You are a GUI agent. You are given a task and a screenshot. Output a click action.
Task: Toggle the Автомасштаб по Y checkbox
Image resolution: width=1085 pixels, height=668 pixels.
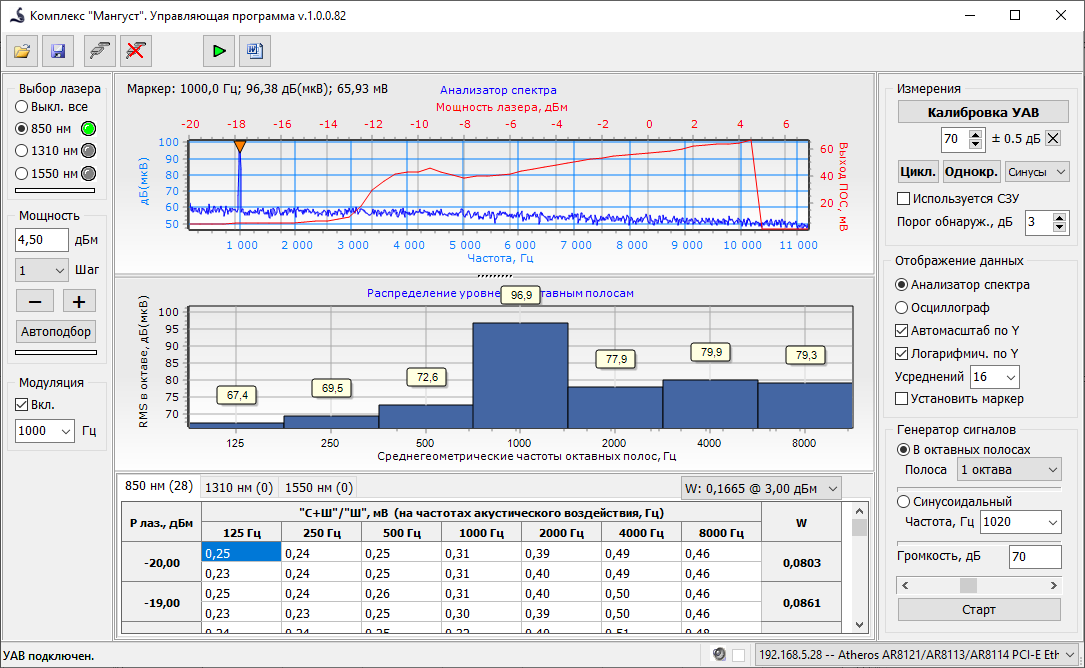[902, 330]
